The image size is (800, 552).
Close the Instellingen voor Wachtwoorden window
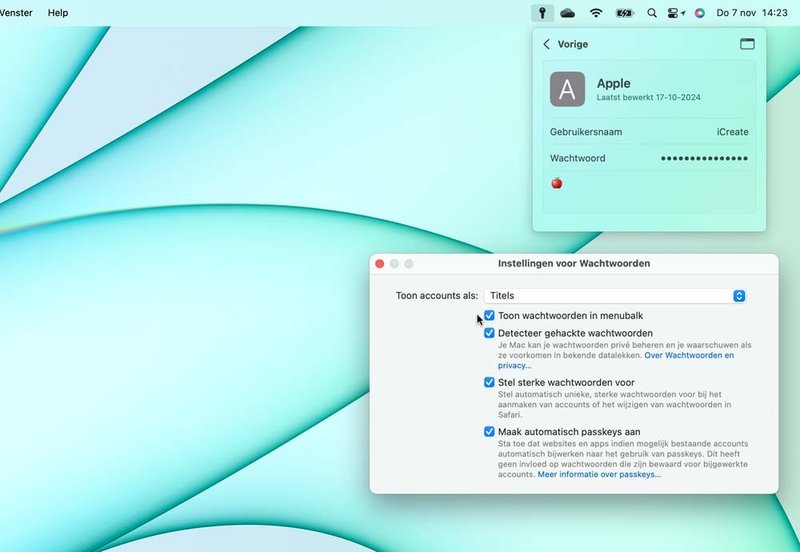pos(380,264)
